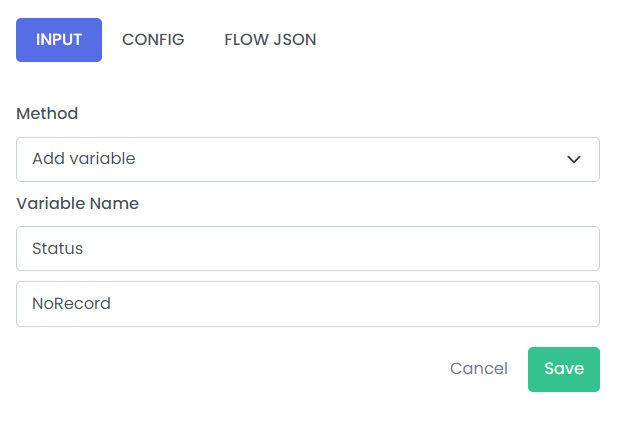Open the CONFIG tab
This screenshot has height=422, width=620.
(x=153, y=40)
